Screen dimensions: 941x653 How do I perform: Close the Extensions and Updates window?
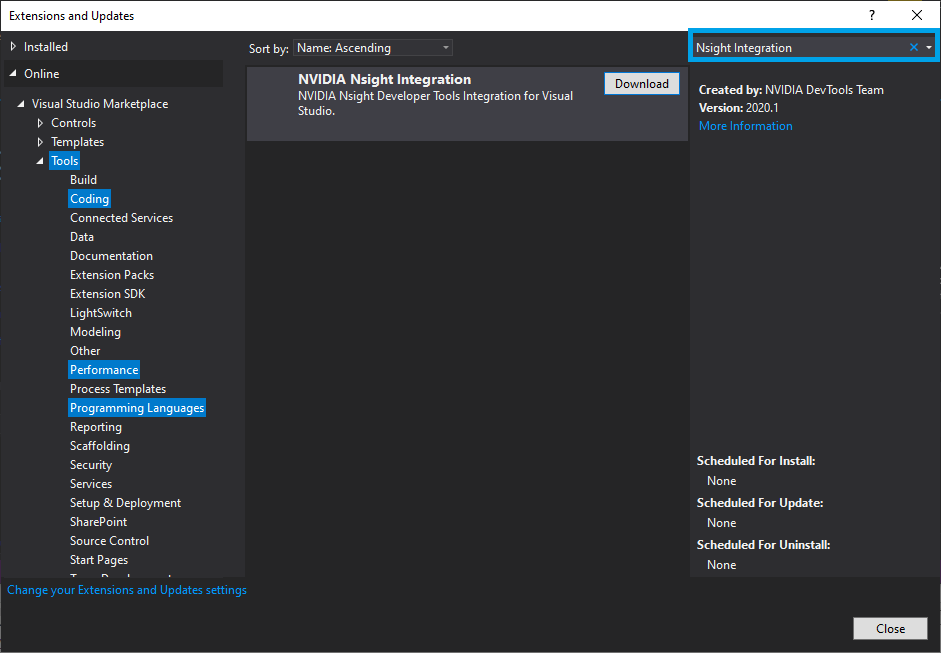(x=916, y=16)
